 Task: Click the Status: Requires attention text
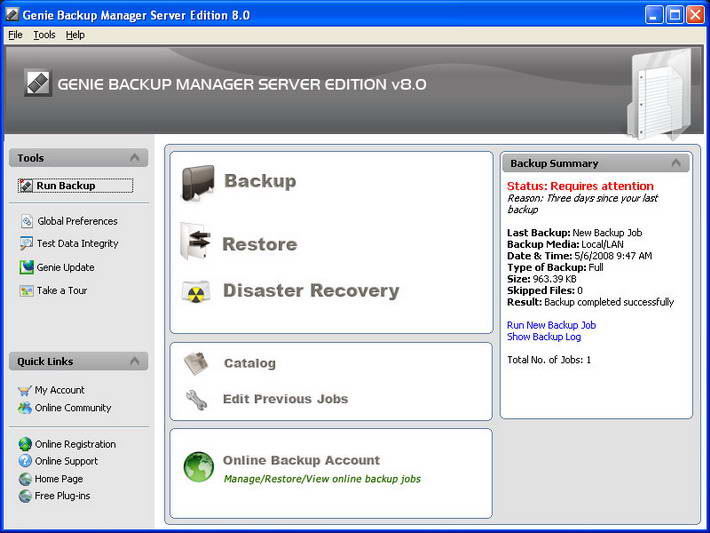point(580,186)
